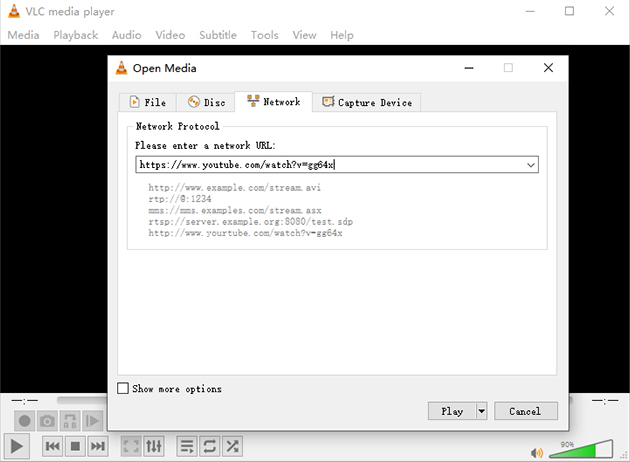Click the Open Media dialog cone icon
The width and height of the screenshot is (630, 462).
(x=121, y=68)
